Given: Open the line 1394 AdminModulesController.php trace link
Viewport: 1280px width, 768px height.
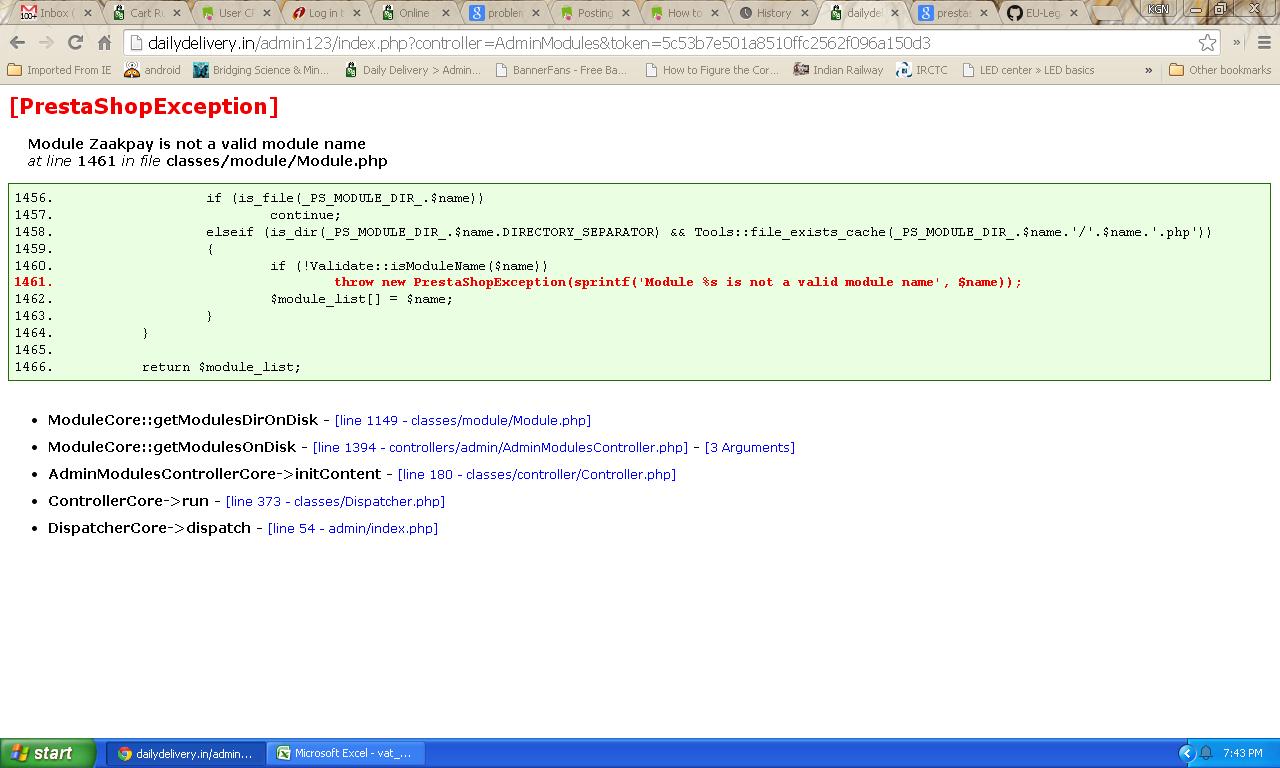Looking at the screenshot, I should 500,448.
